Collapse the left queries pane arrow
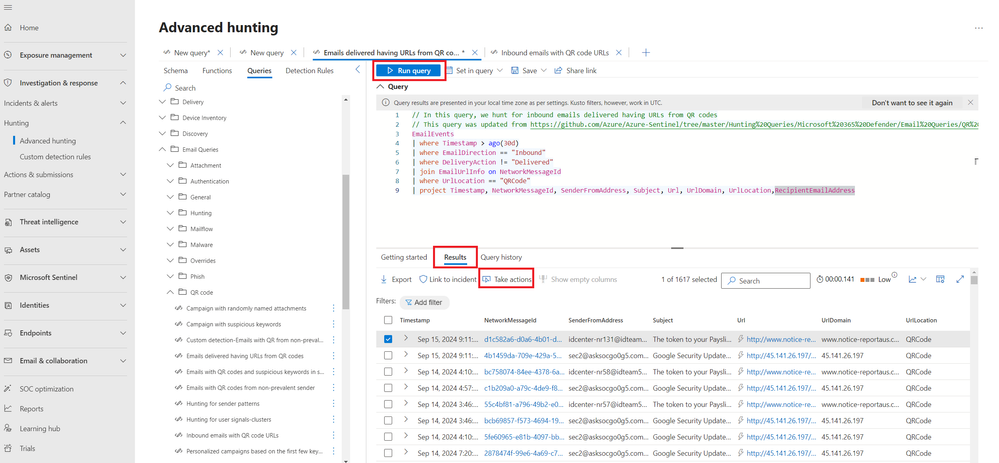 point(357,70)
